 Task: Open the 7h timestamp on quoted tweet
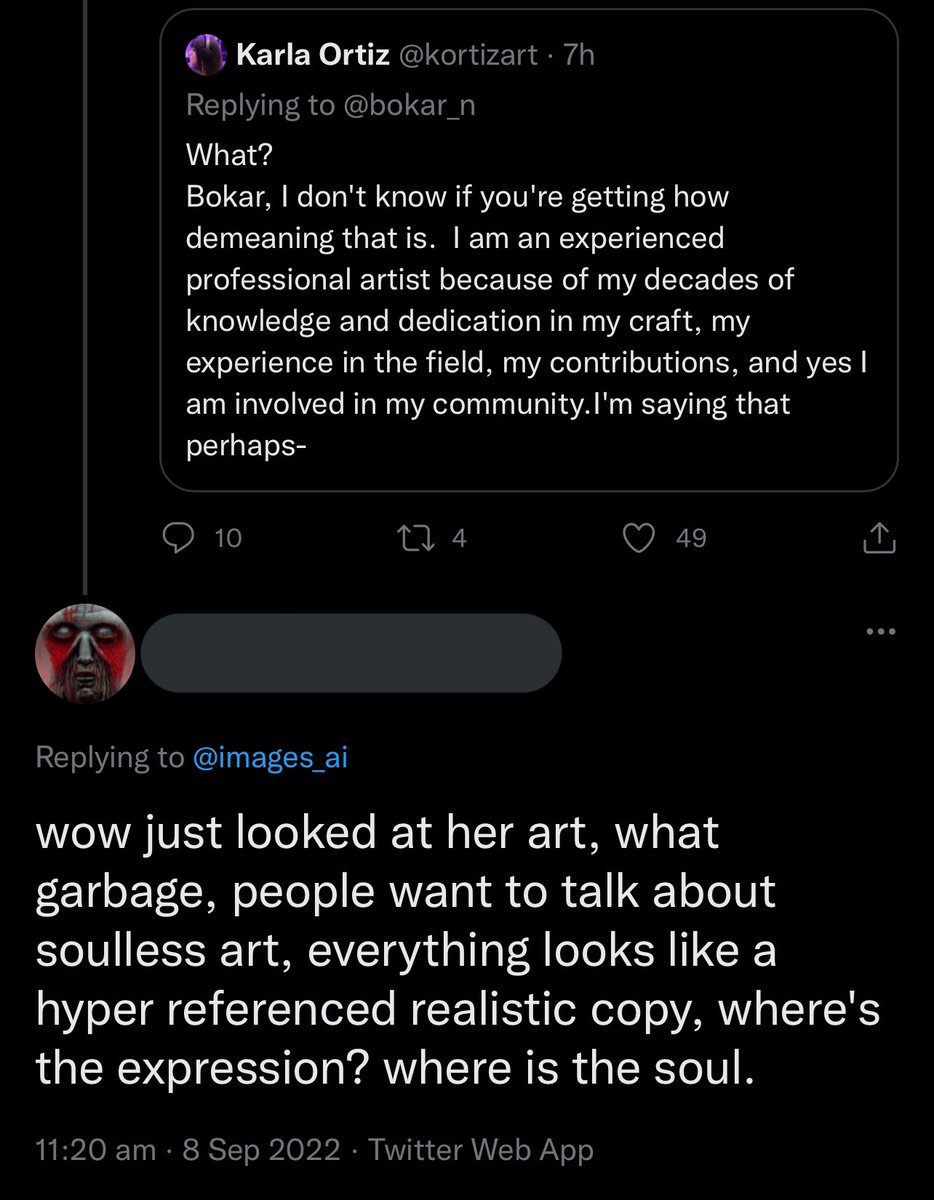click(579, 54)
